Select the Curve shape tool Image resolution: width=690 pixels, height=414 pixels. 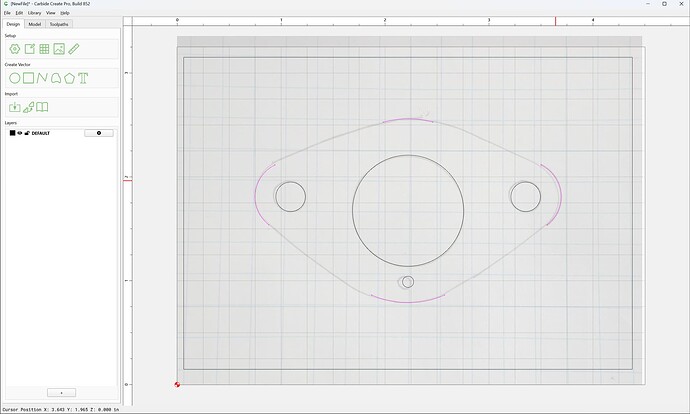pos(55,78)
